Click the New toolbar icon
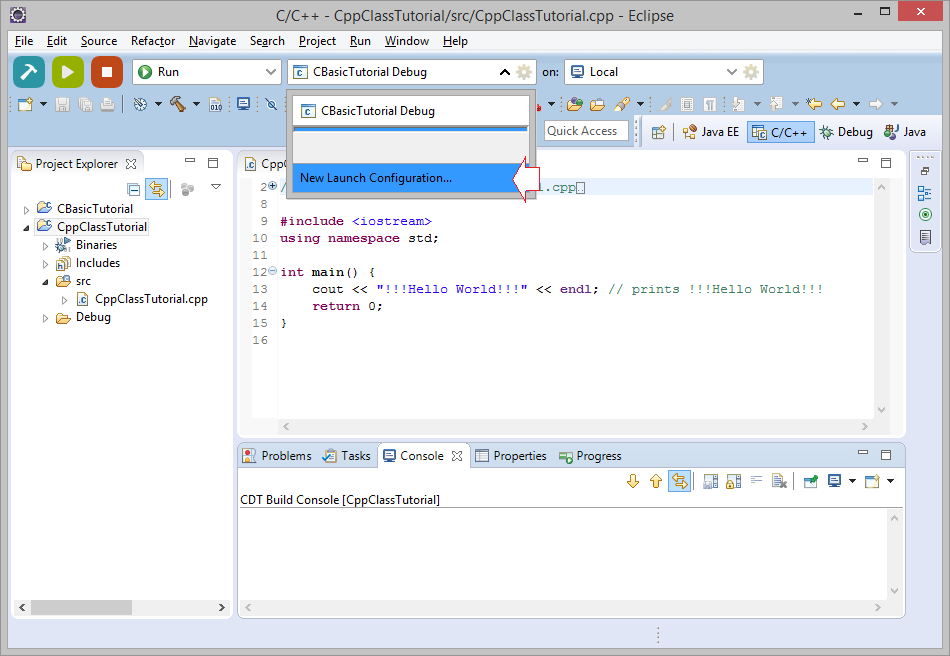 25,104
